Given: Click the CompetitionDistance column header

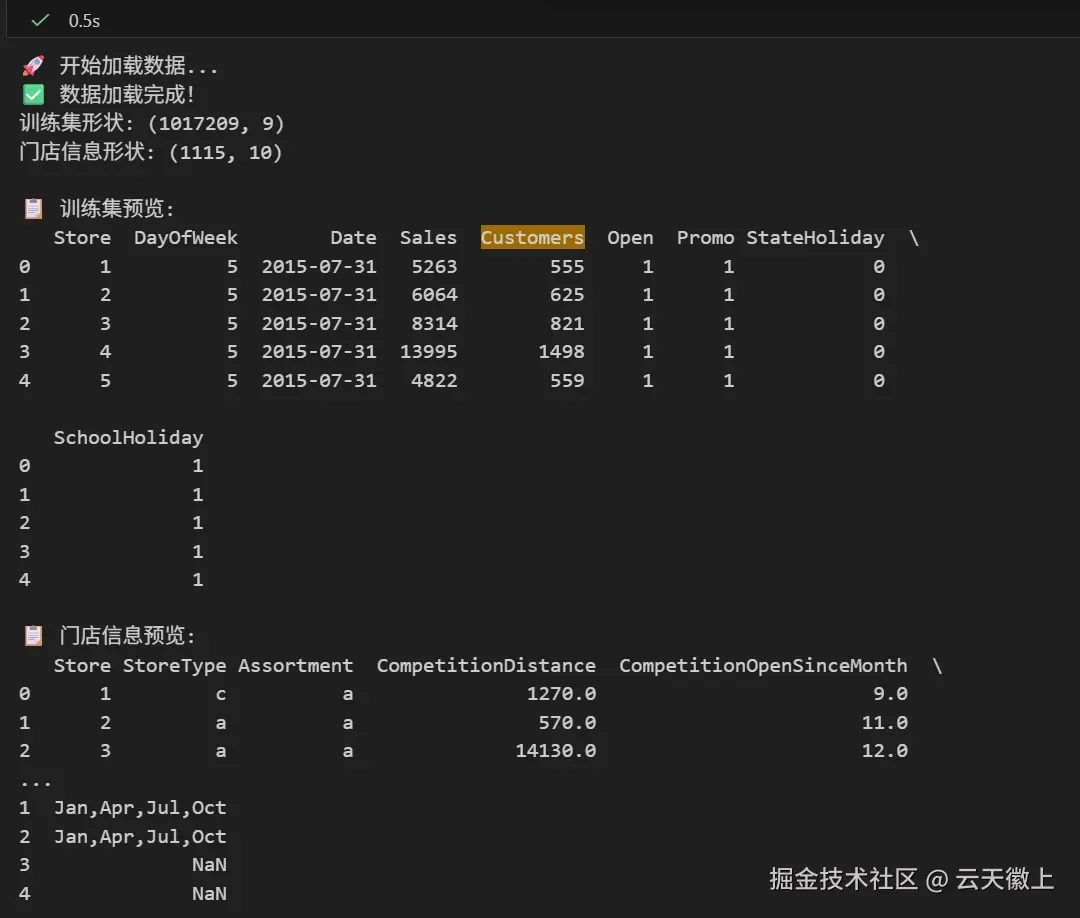Looking at the screenshot, I should click(486, 666).
